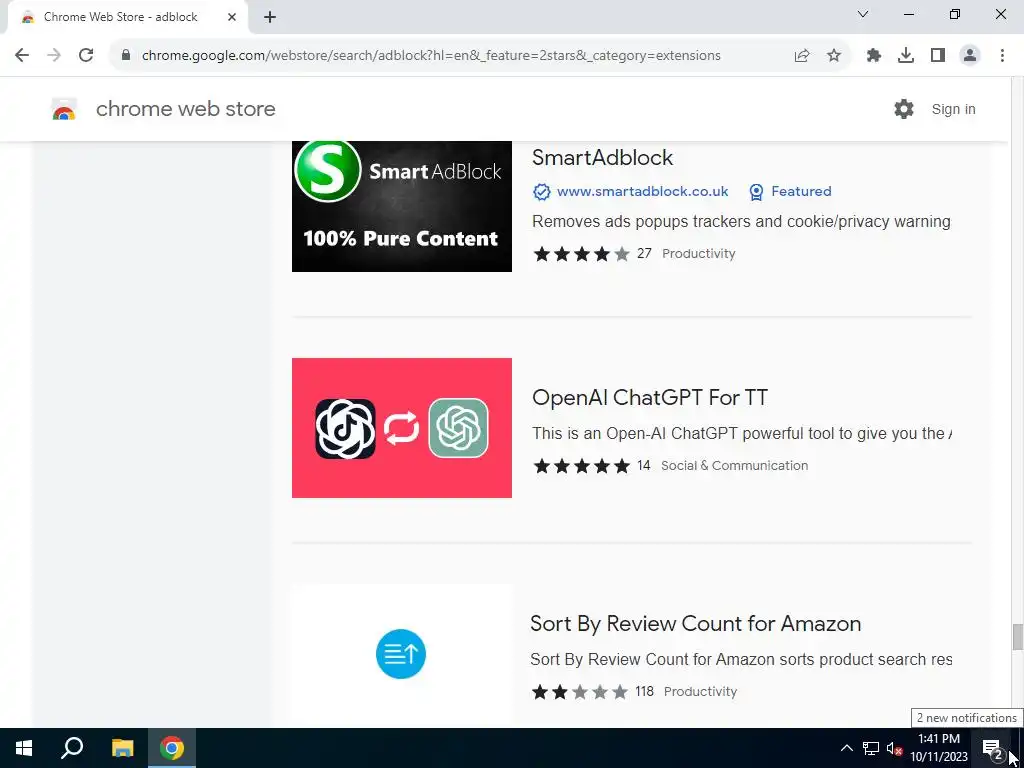Bookmark this page with the star icon
1024x768 pixels.
click(x=834, y=56)
